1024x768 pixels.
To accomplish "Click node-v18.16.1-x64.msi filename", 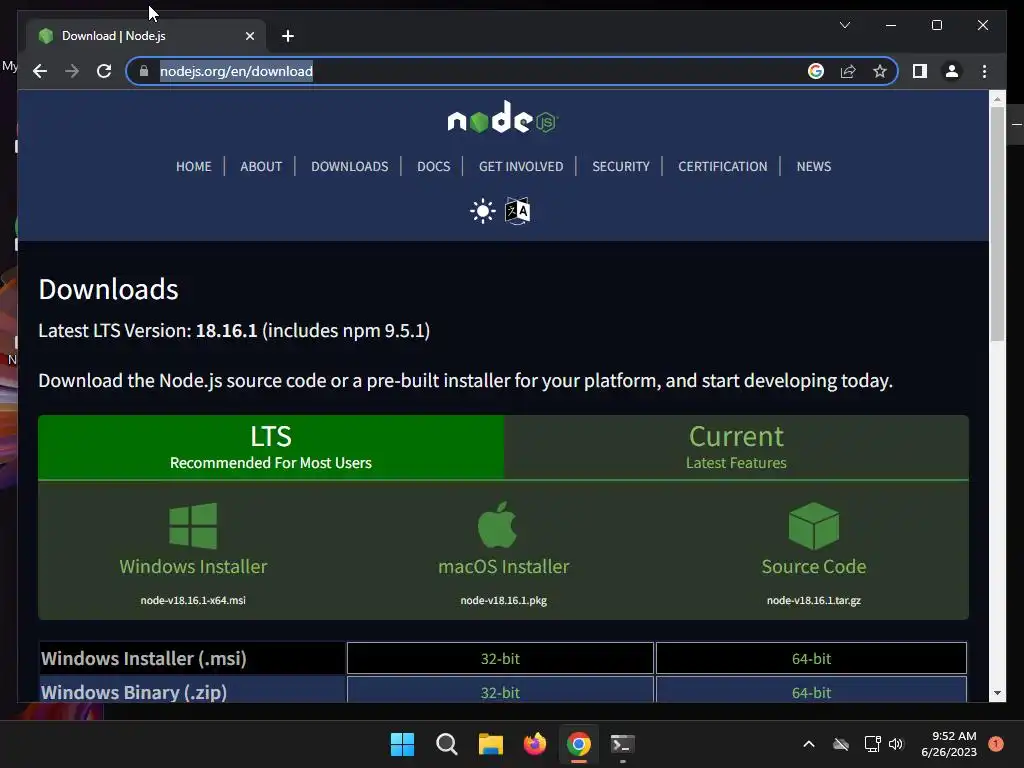I will tap(193, 600).
